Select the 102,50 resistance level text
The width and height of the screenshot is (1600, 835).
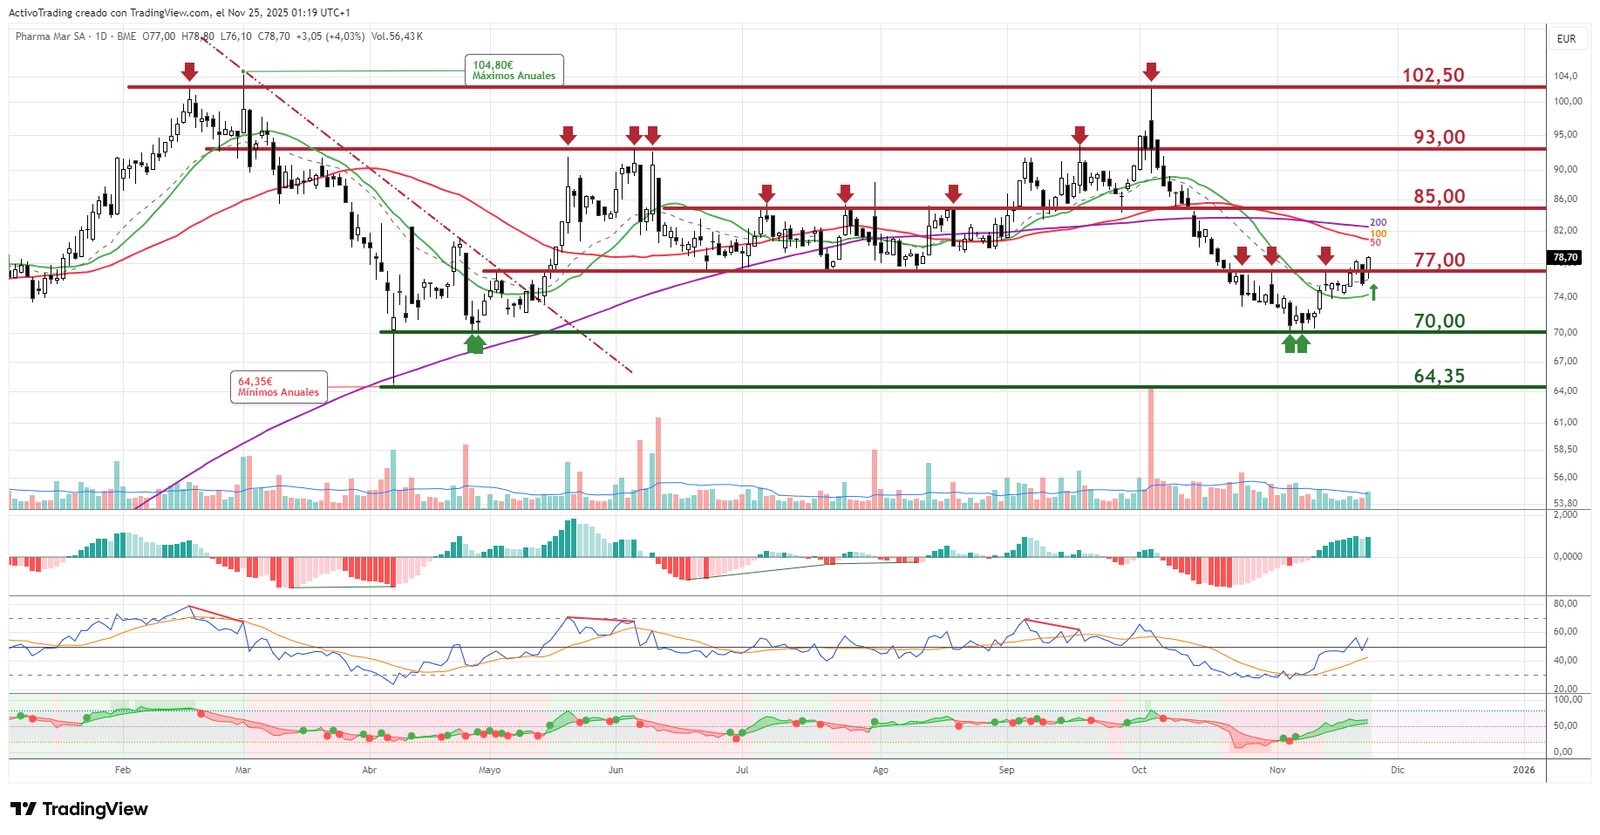pos(1433,75)
